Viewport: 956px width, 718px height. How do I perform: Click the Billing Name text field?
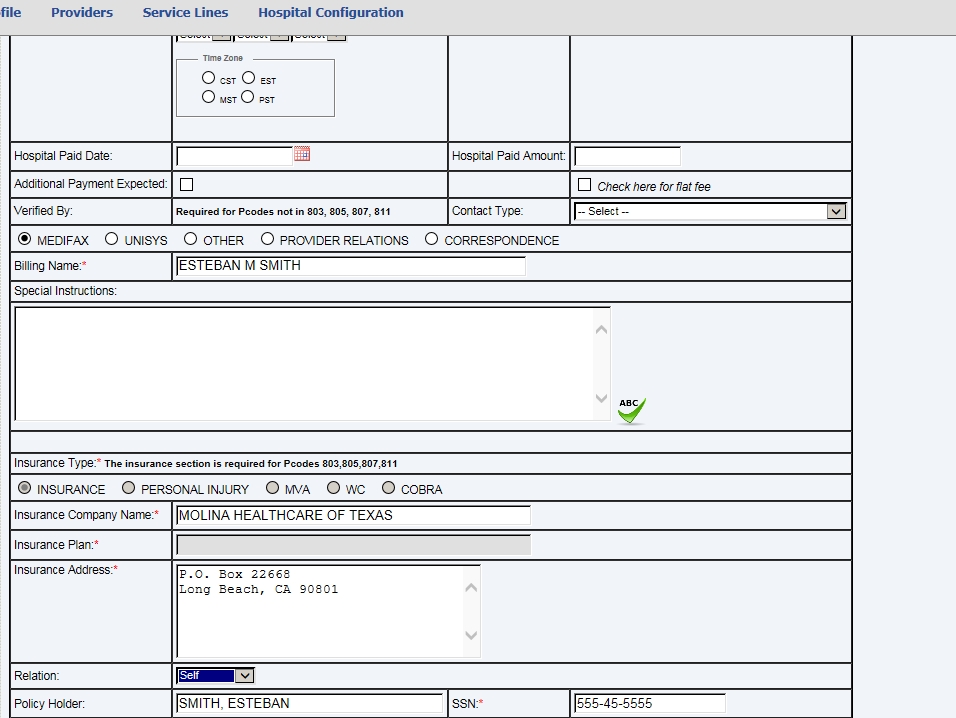tap(350, 266)
